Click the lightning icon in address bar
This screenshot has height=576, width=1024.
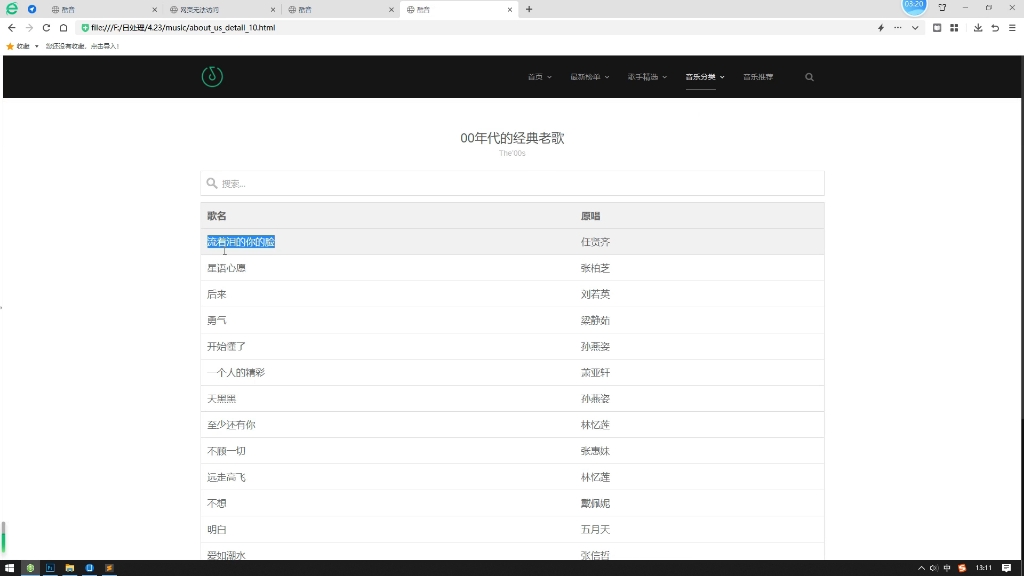tap(880, 28)
